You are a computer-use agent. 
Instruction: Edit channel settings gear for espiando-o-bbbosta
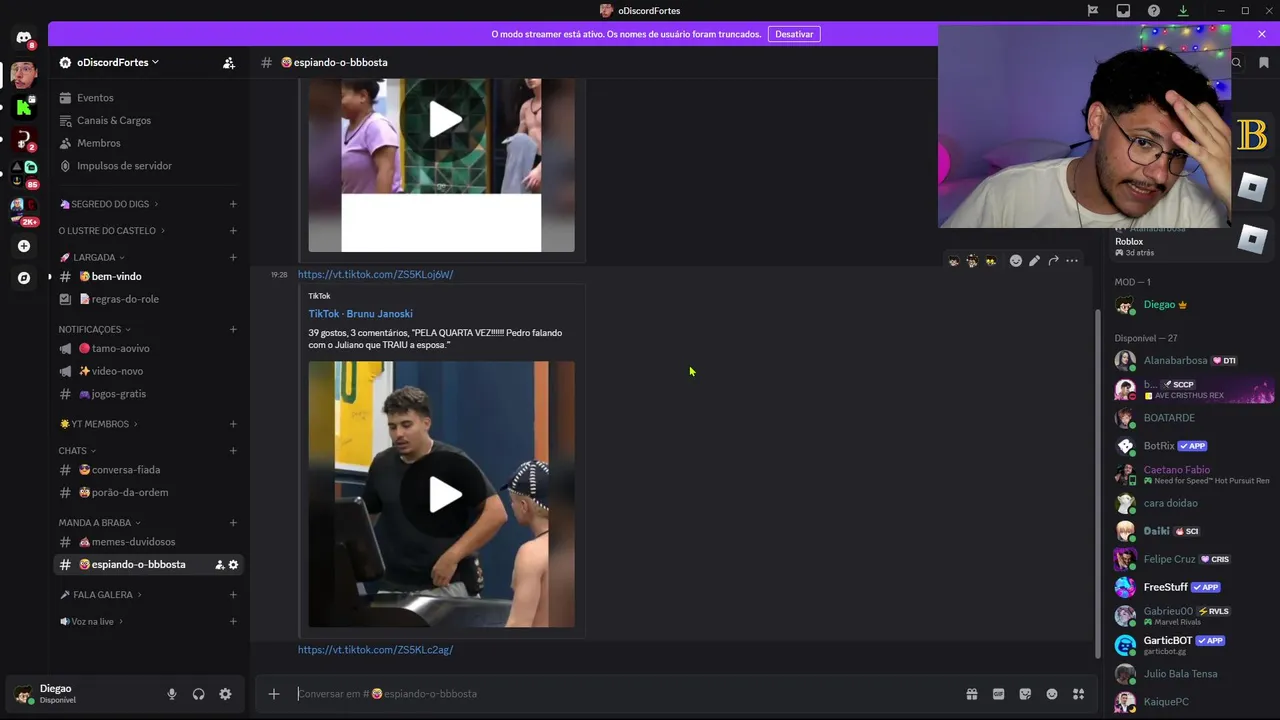pyautogui.click(x=234, y=565)
